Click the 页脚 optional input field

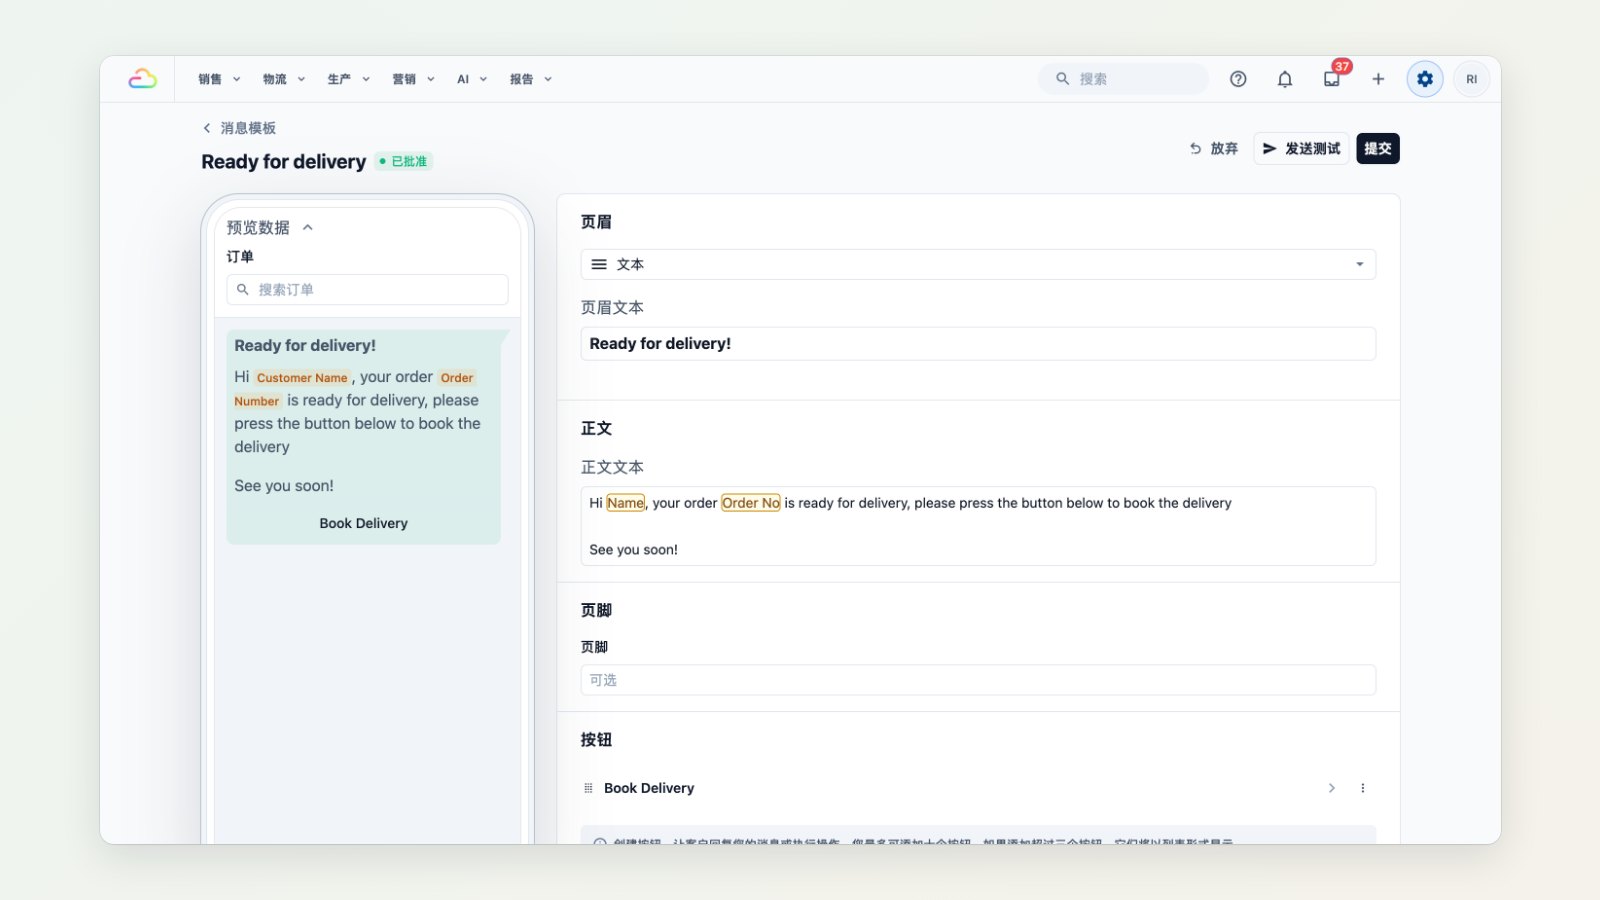coord(978,680)
